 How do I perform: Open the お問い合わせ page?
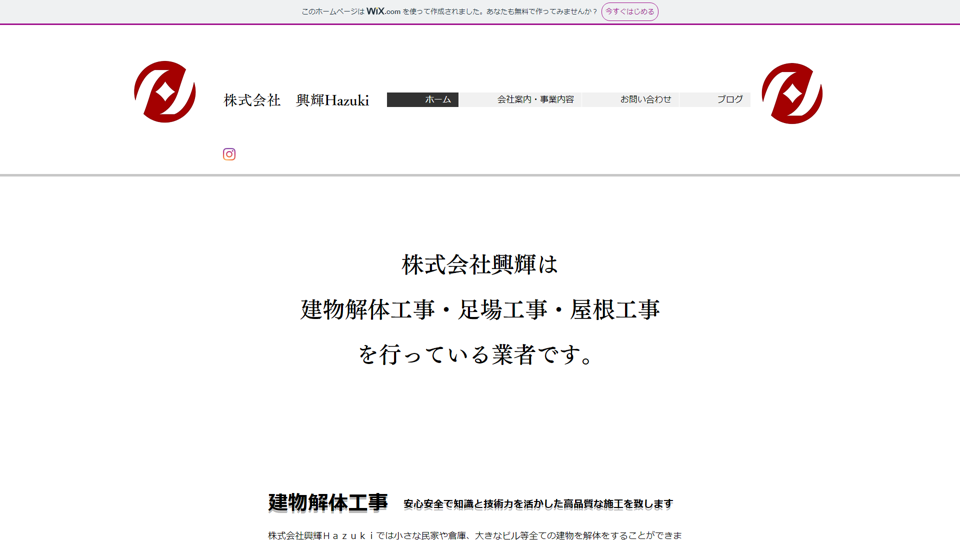[631, 100]
